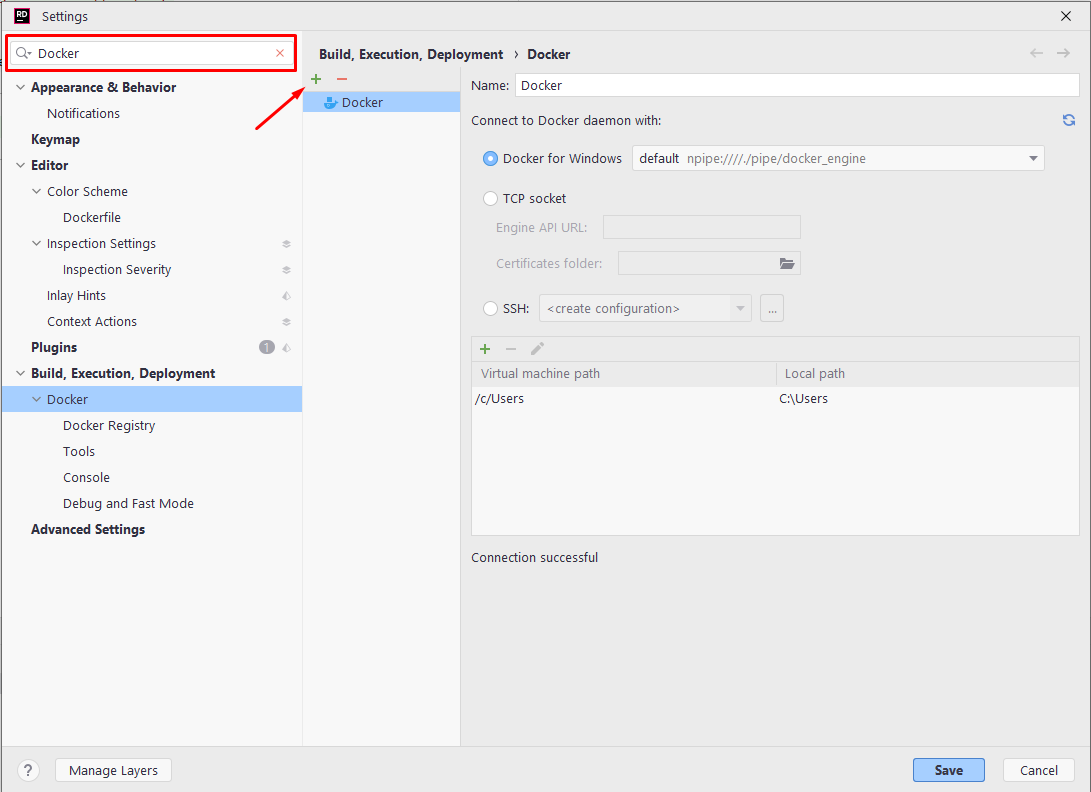Screen dimensions: 1091x792
Task: Click the Connection successful status text
Action: coord(534,557)
